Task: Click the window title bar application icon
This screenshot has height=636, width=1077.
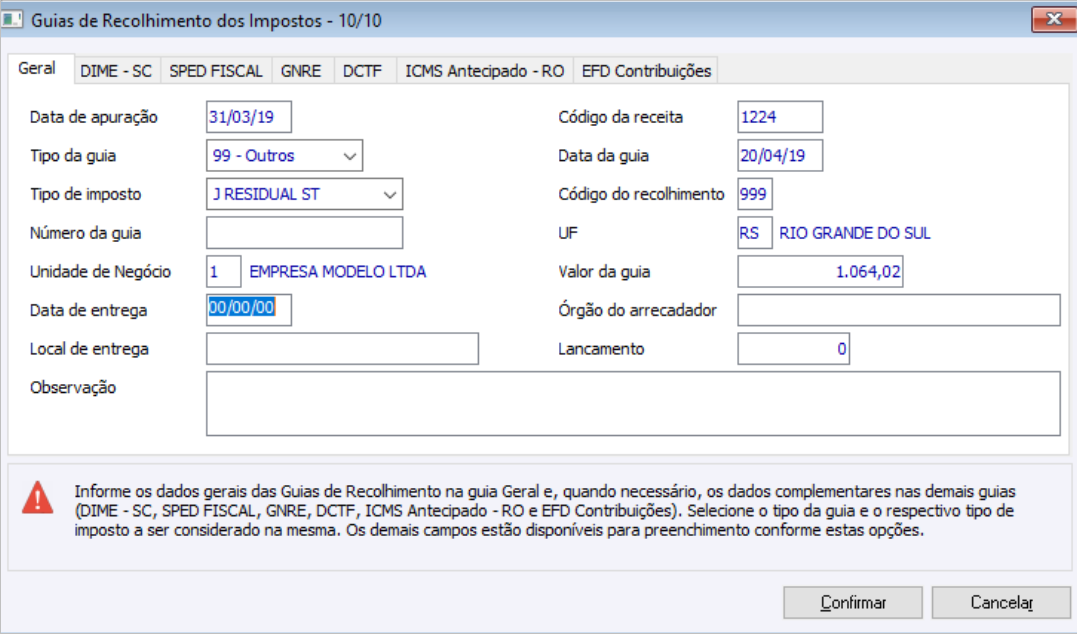Action: (12, 19)
